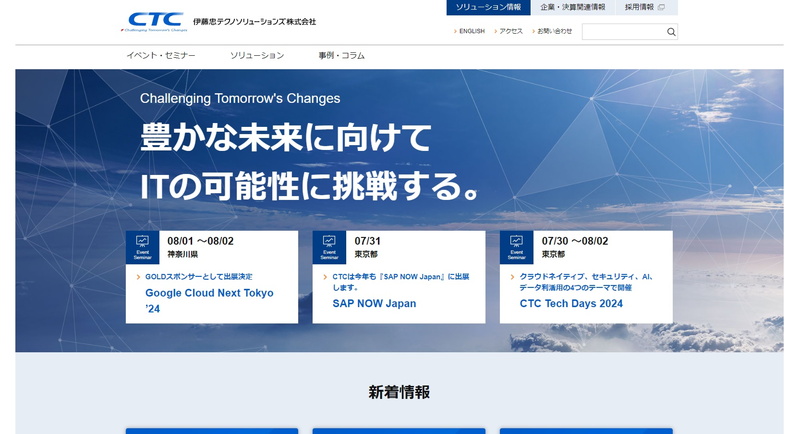This screenshot has height=434, width=800.
Task: Click Event Seminar icon on CTC Tech Days card
Action: (516, 247)
